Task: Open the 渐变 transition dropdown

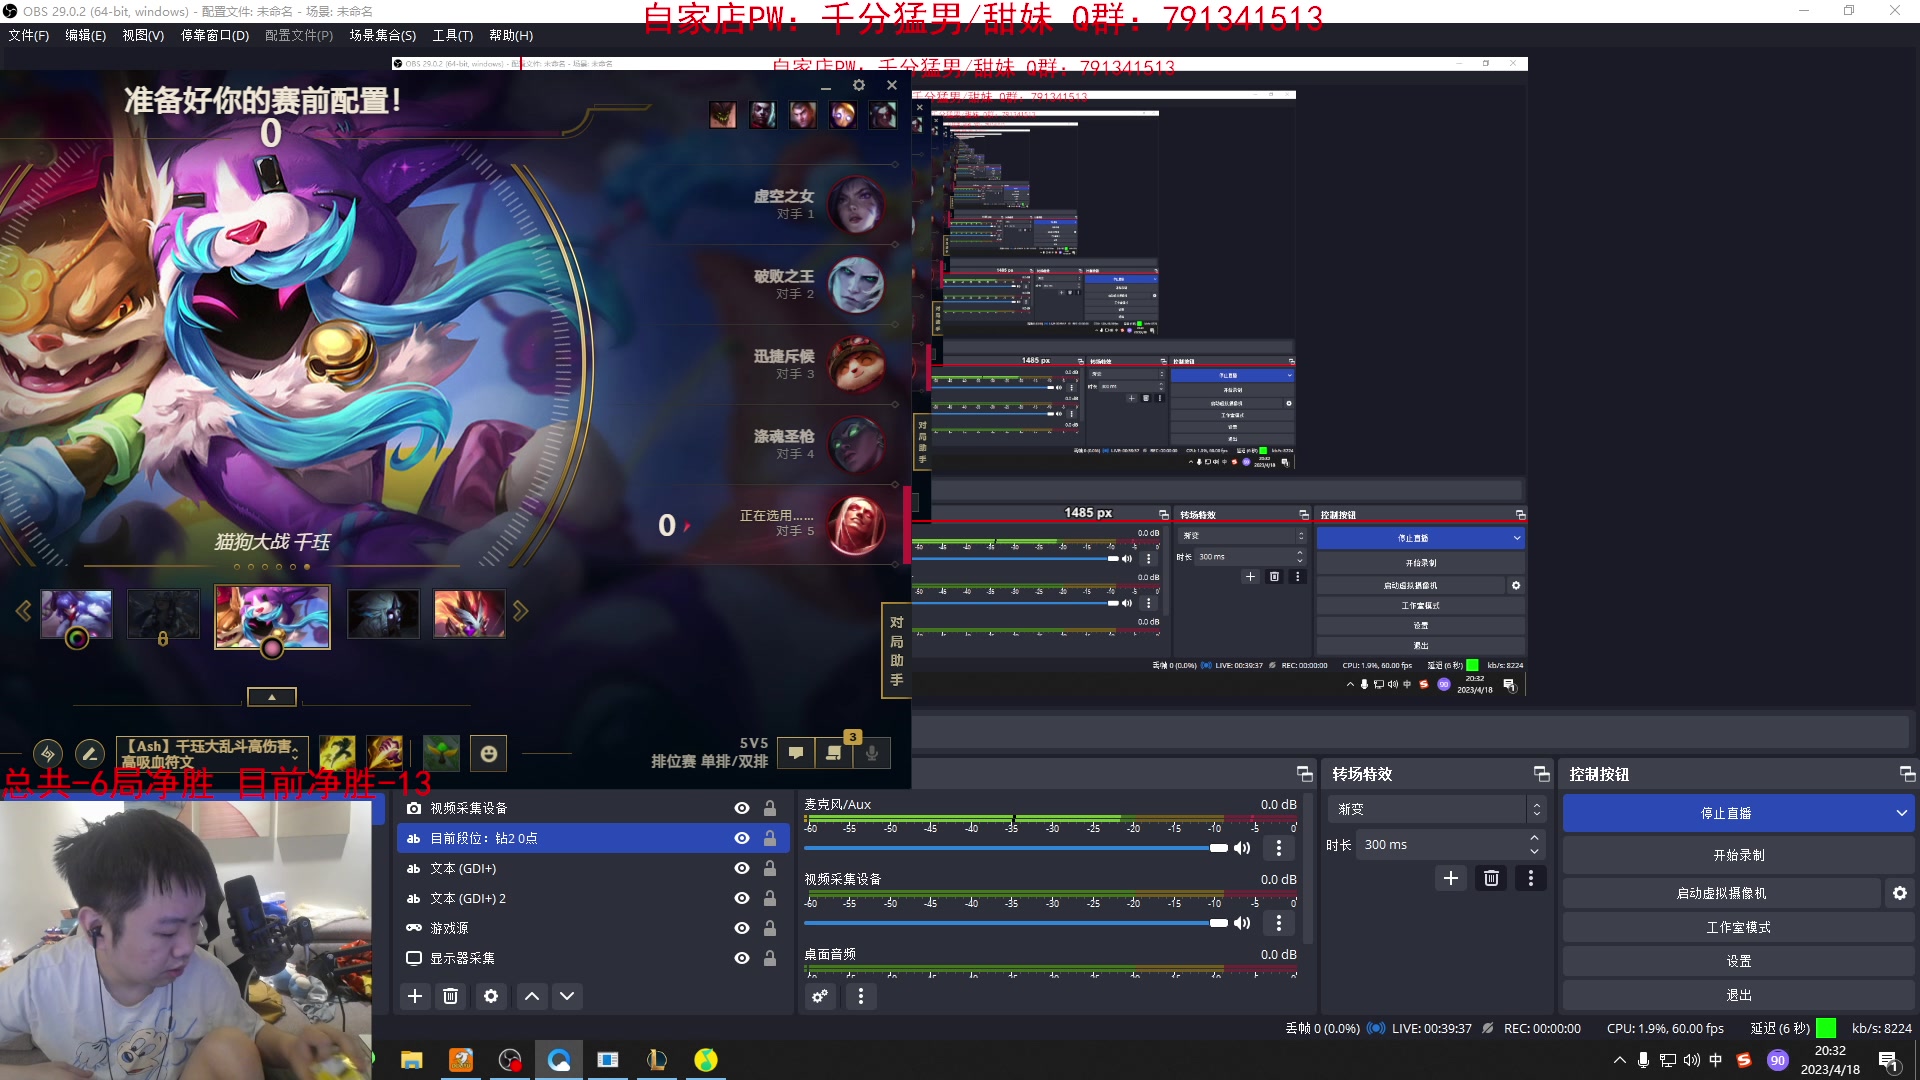Action: (1436, 809)
